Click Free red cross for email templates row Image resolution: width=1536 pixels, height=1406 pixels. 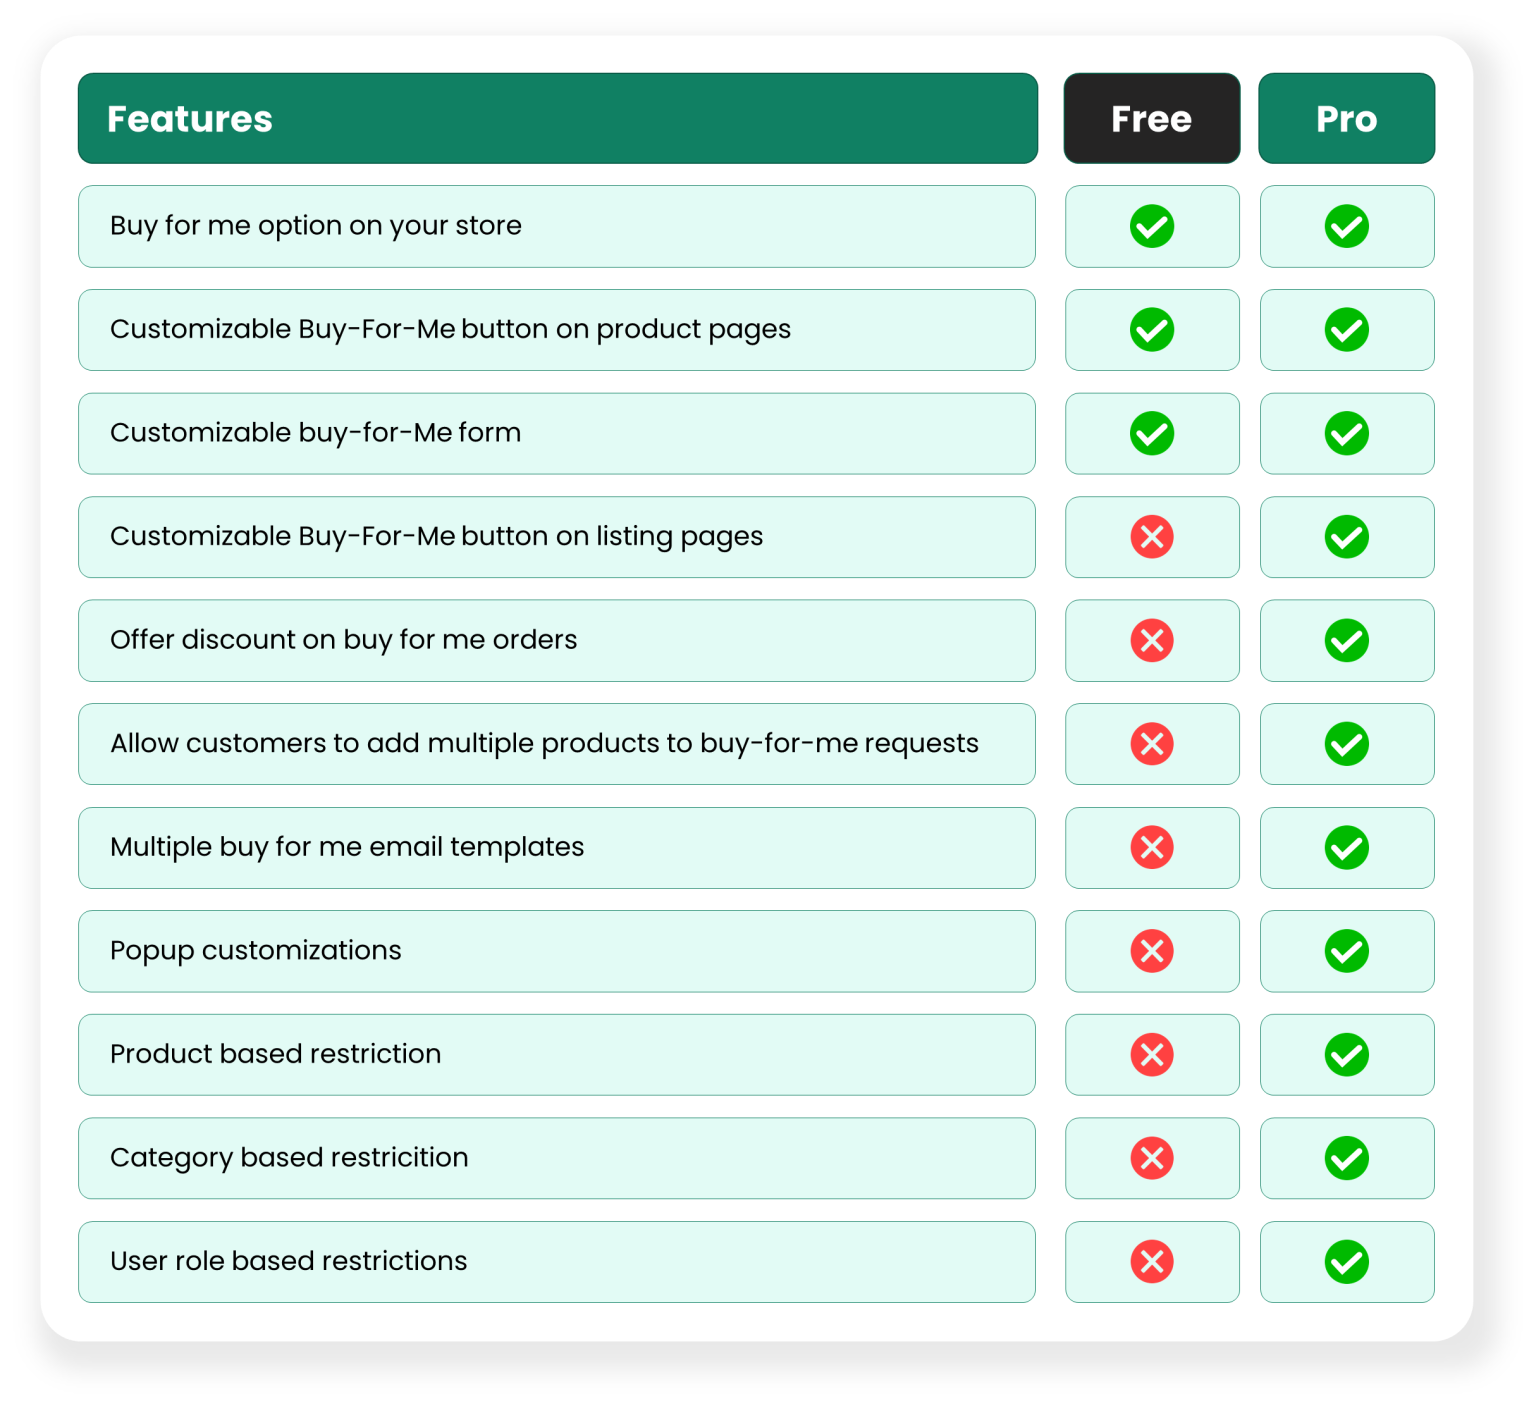(1152, 848)
